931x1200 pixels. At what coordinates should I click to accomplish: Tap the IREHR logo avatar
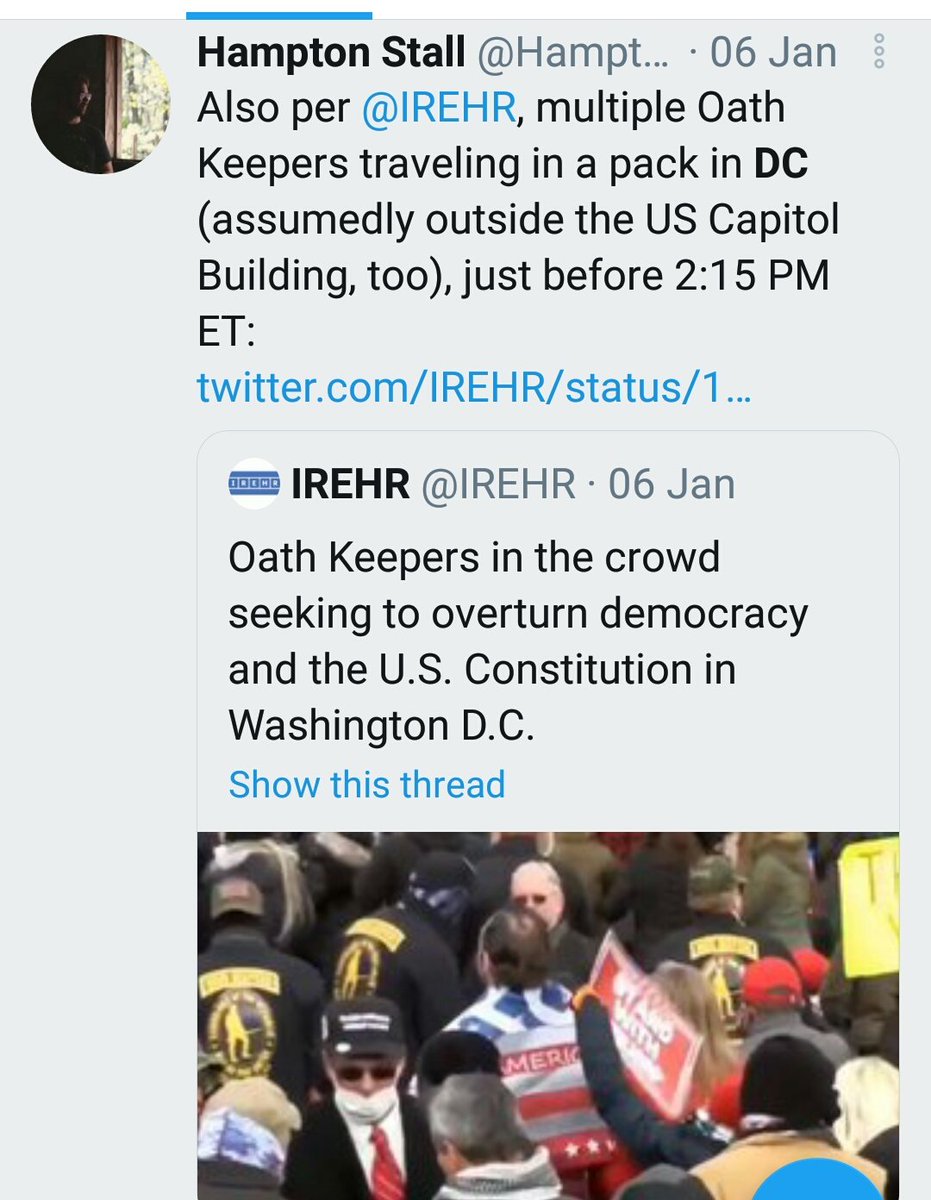coord(253,484)
